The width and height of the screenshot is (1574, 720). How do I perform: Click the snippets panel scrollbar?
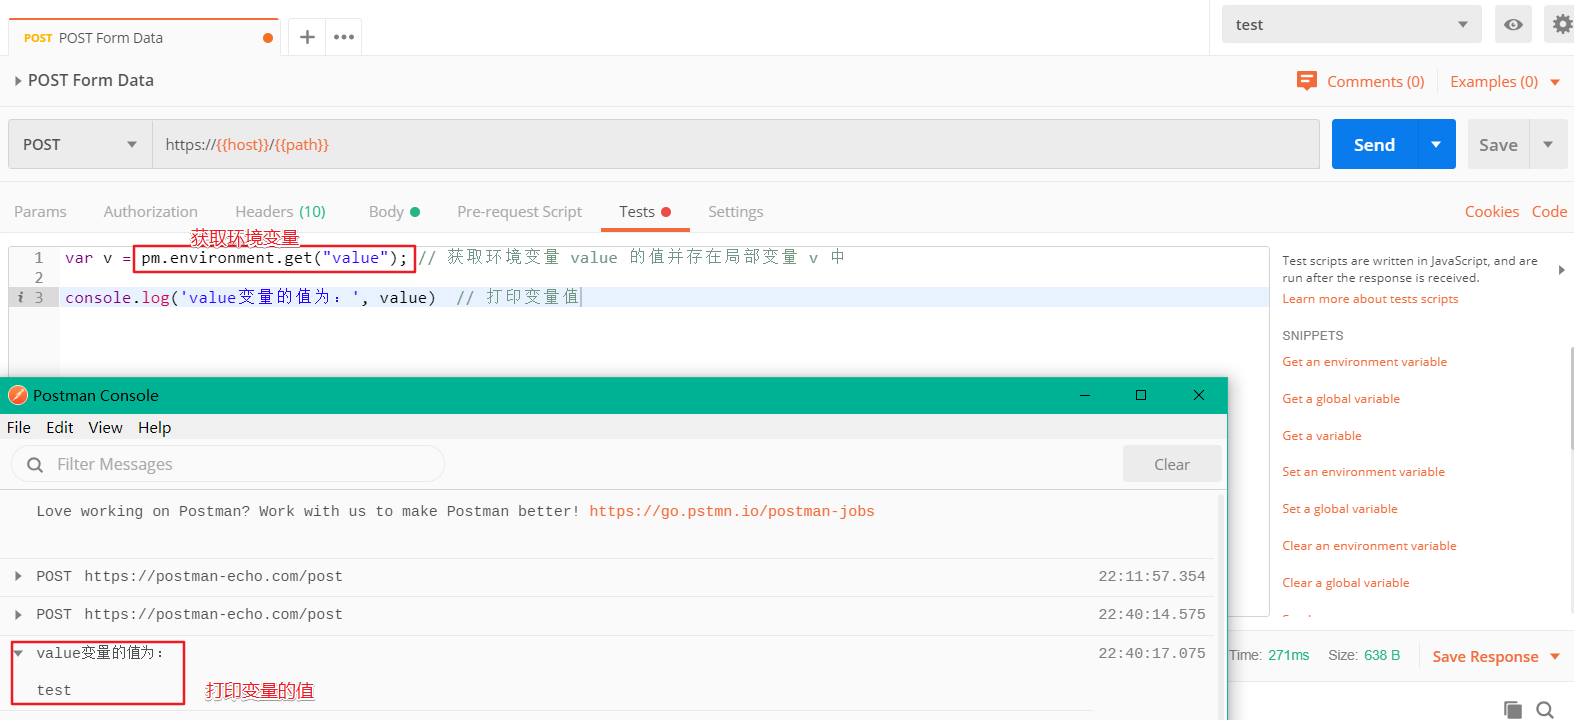tap(1571, 398)
